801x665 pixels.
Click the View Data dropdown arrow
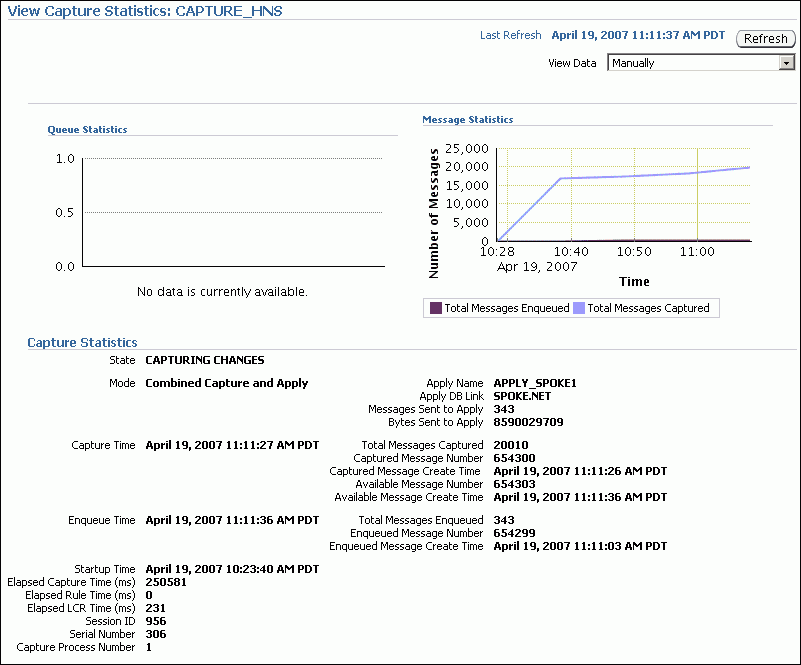pos(786,62)
